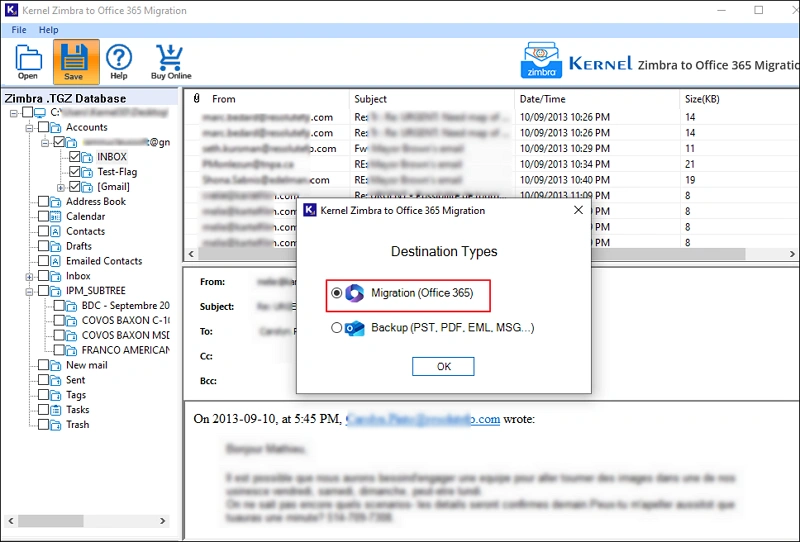Click the Emailed Contacts folder icon
The height and width of the screenshot is (542, 800).
coord(56,261)
